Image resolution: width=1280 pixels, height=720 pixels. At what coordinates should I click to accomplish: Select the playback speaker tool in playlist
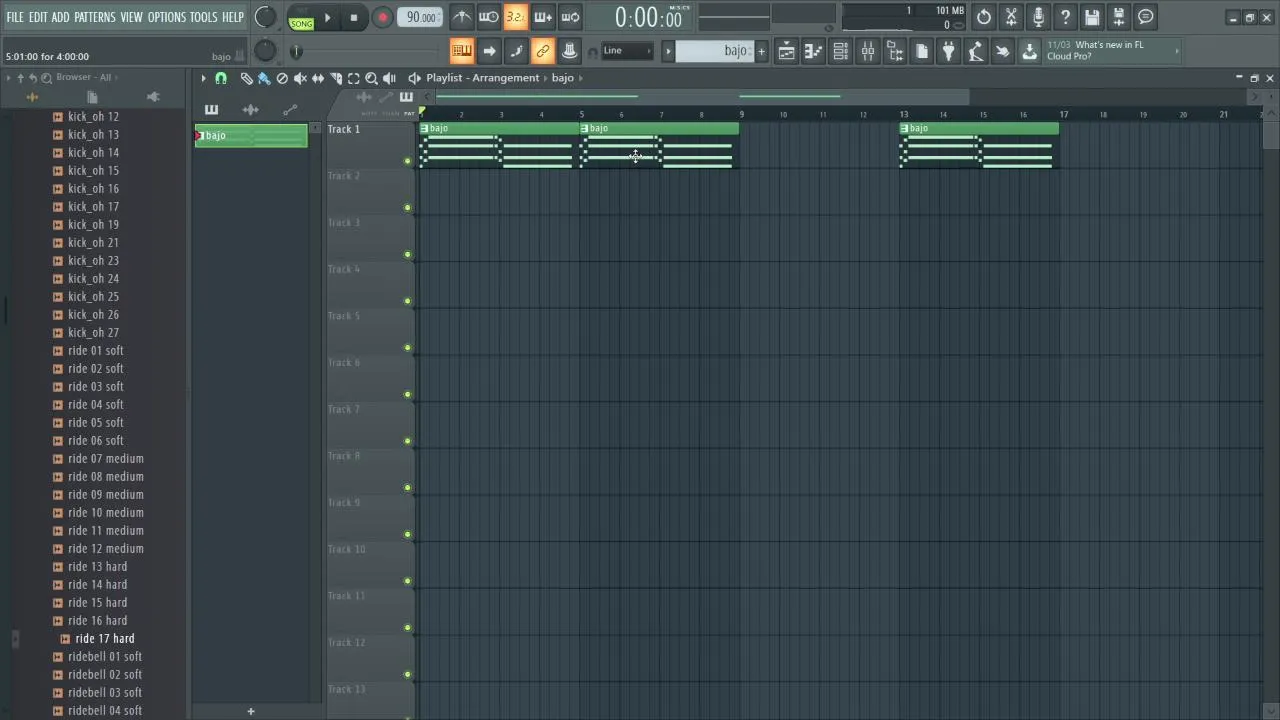pos(389,78)
